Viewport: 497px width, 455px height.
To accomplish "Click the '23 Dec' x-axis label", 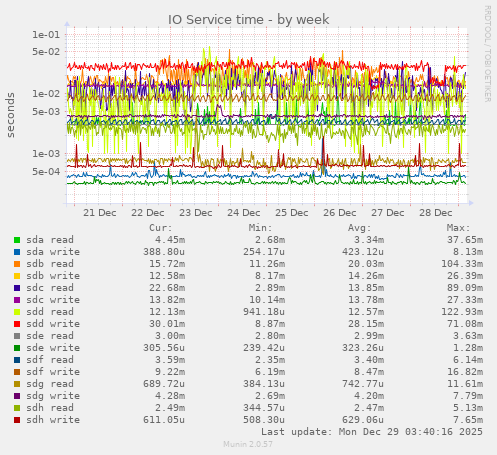I will [x=196, y=213].
